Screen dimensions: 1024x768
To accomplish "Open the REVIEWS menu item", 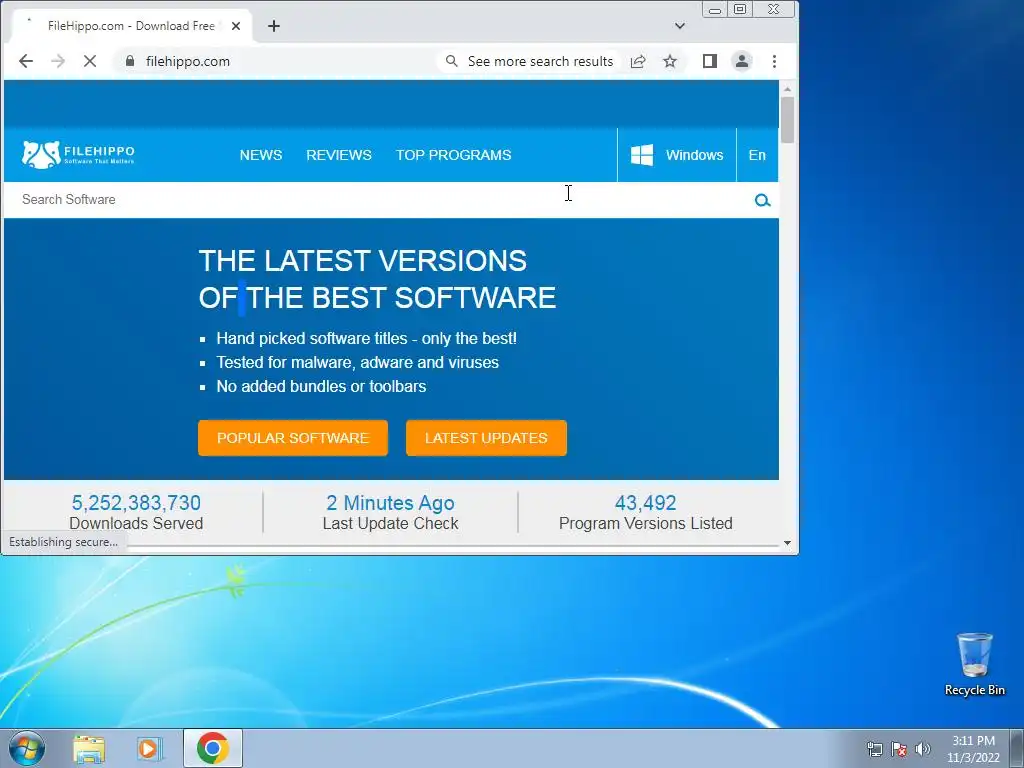I will [x=339, y=155].
